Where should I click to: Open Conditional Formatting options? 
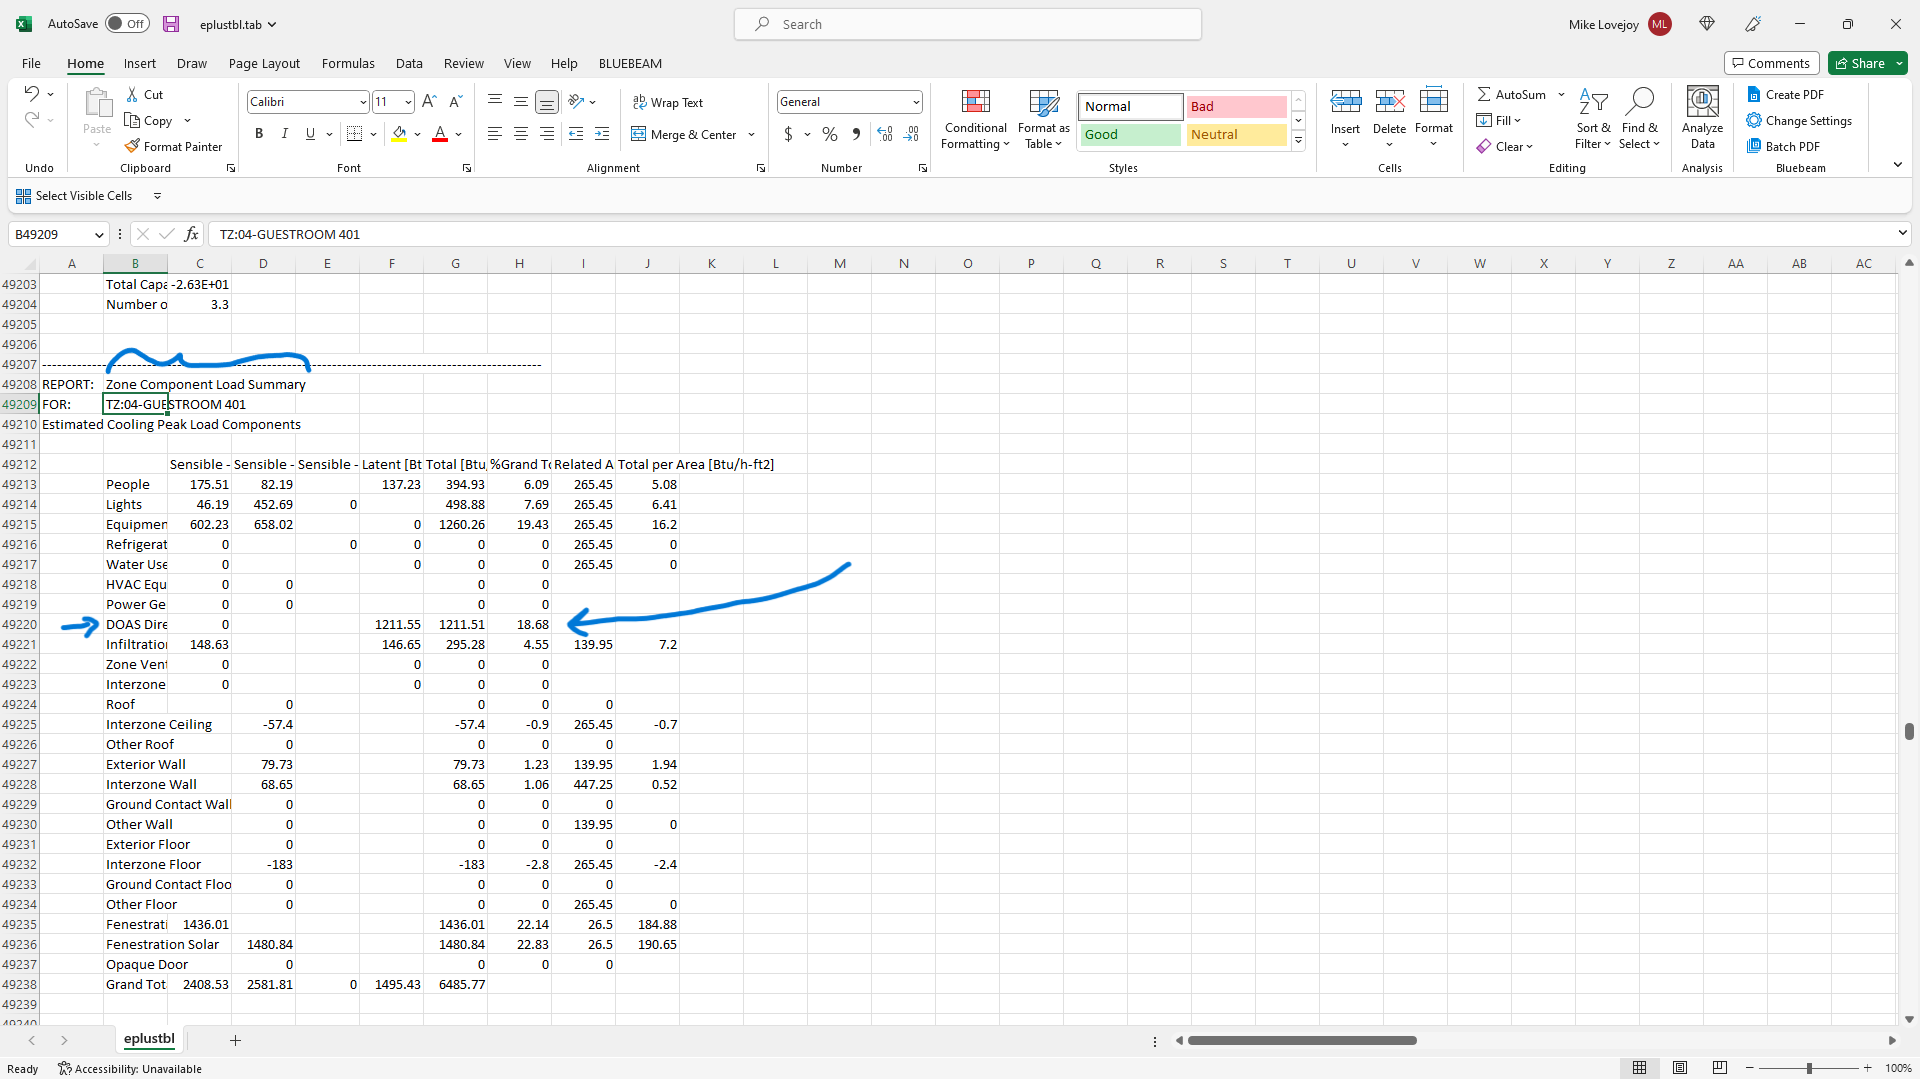click(x=975, y=119)
